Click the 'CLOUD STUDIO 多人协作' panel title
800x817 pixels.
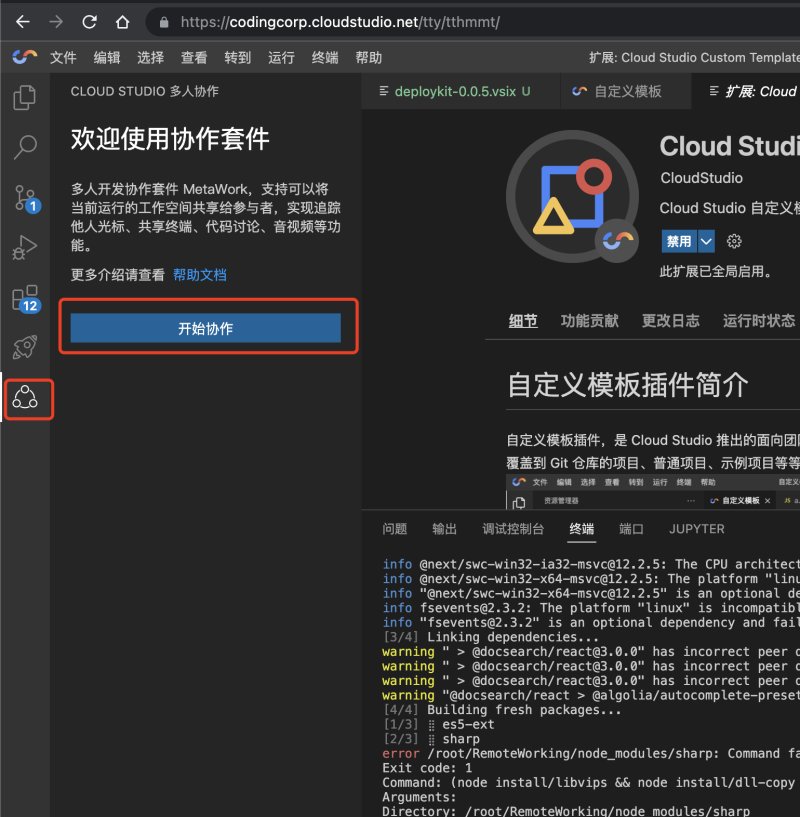[144, 91]
